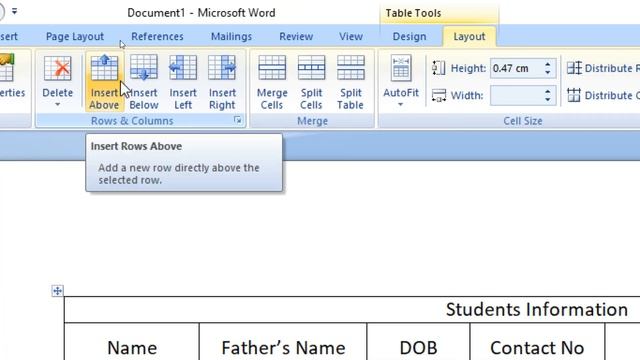Image resolution: width=640 pixels, height=360 pixels.
Task: Increase the row Height value
Action: [x=548, y=64]
